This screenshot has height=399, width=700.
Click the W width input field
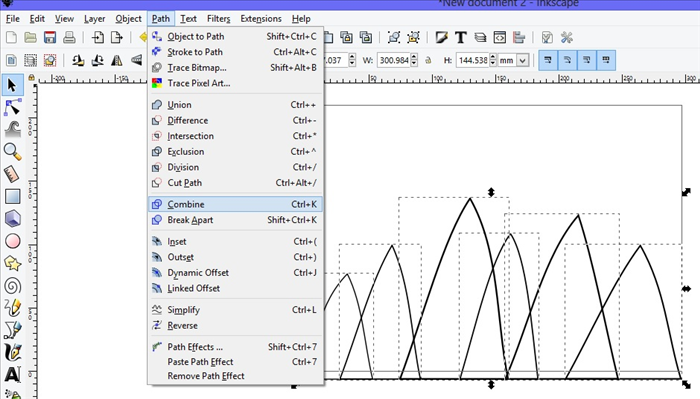click(x=394, y=60)
